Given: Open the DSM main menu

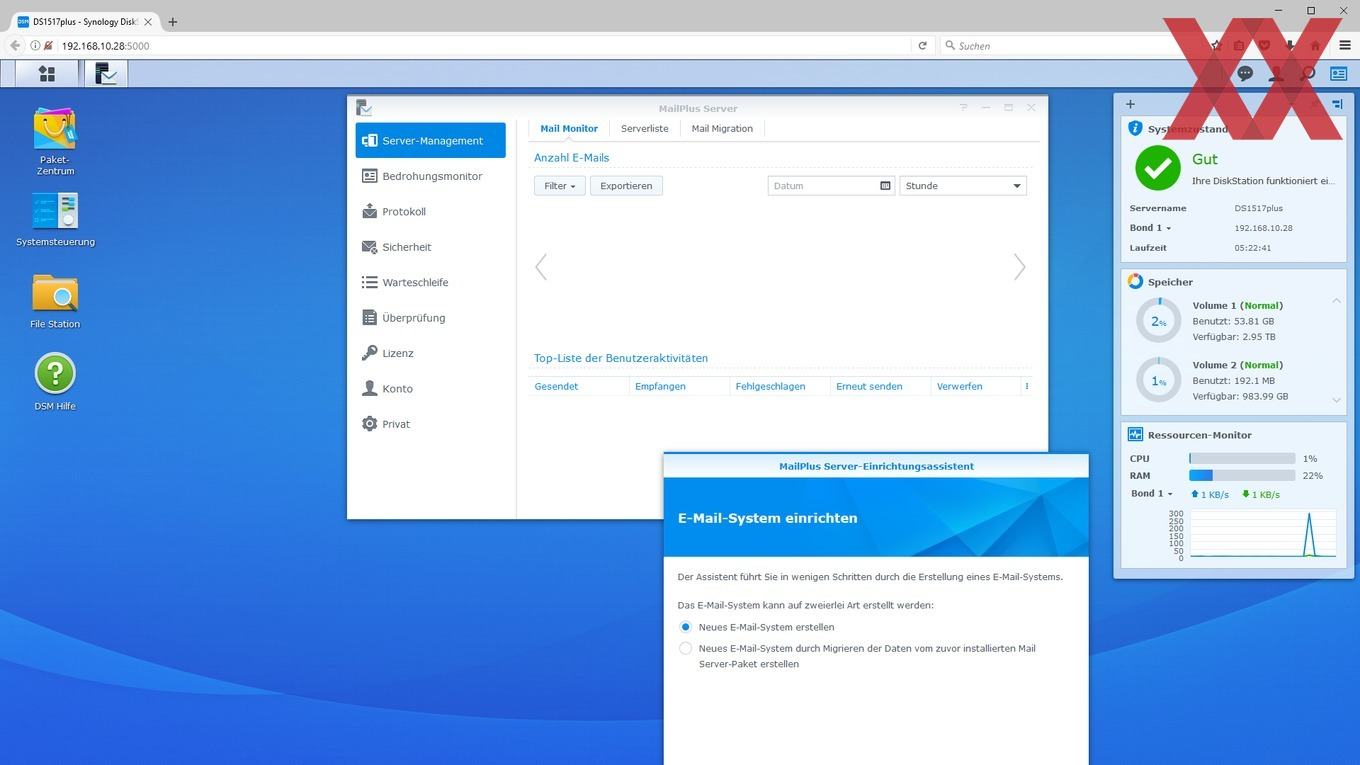Looking at the screenshot, I should [x=46, y=74].
